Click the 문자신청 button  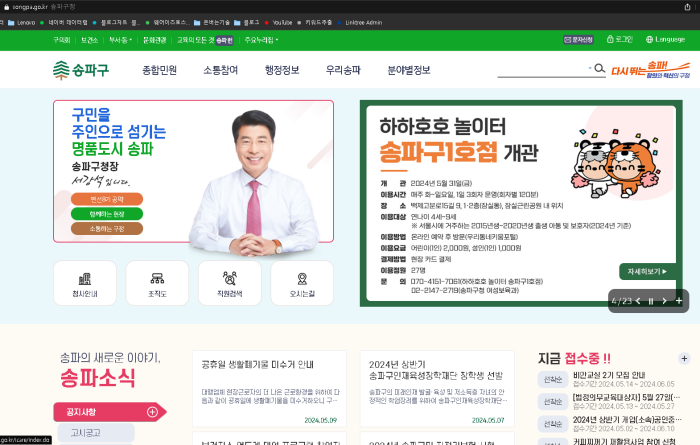[578, 40]
